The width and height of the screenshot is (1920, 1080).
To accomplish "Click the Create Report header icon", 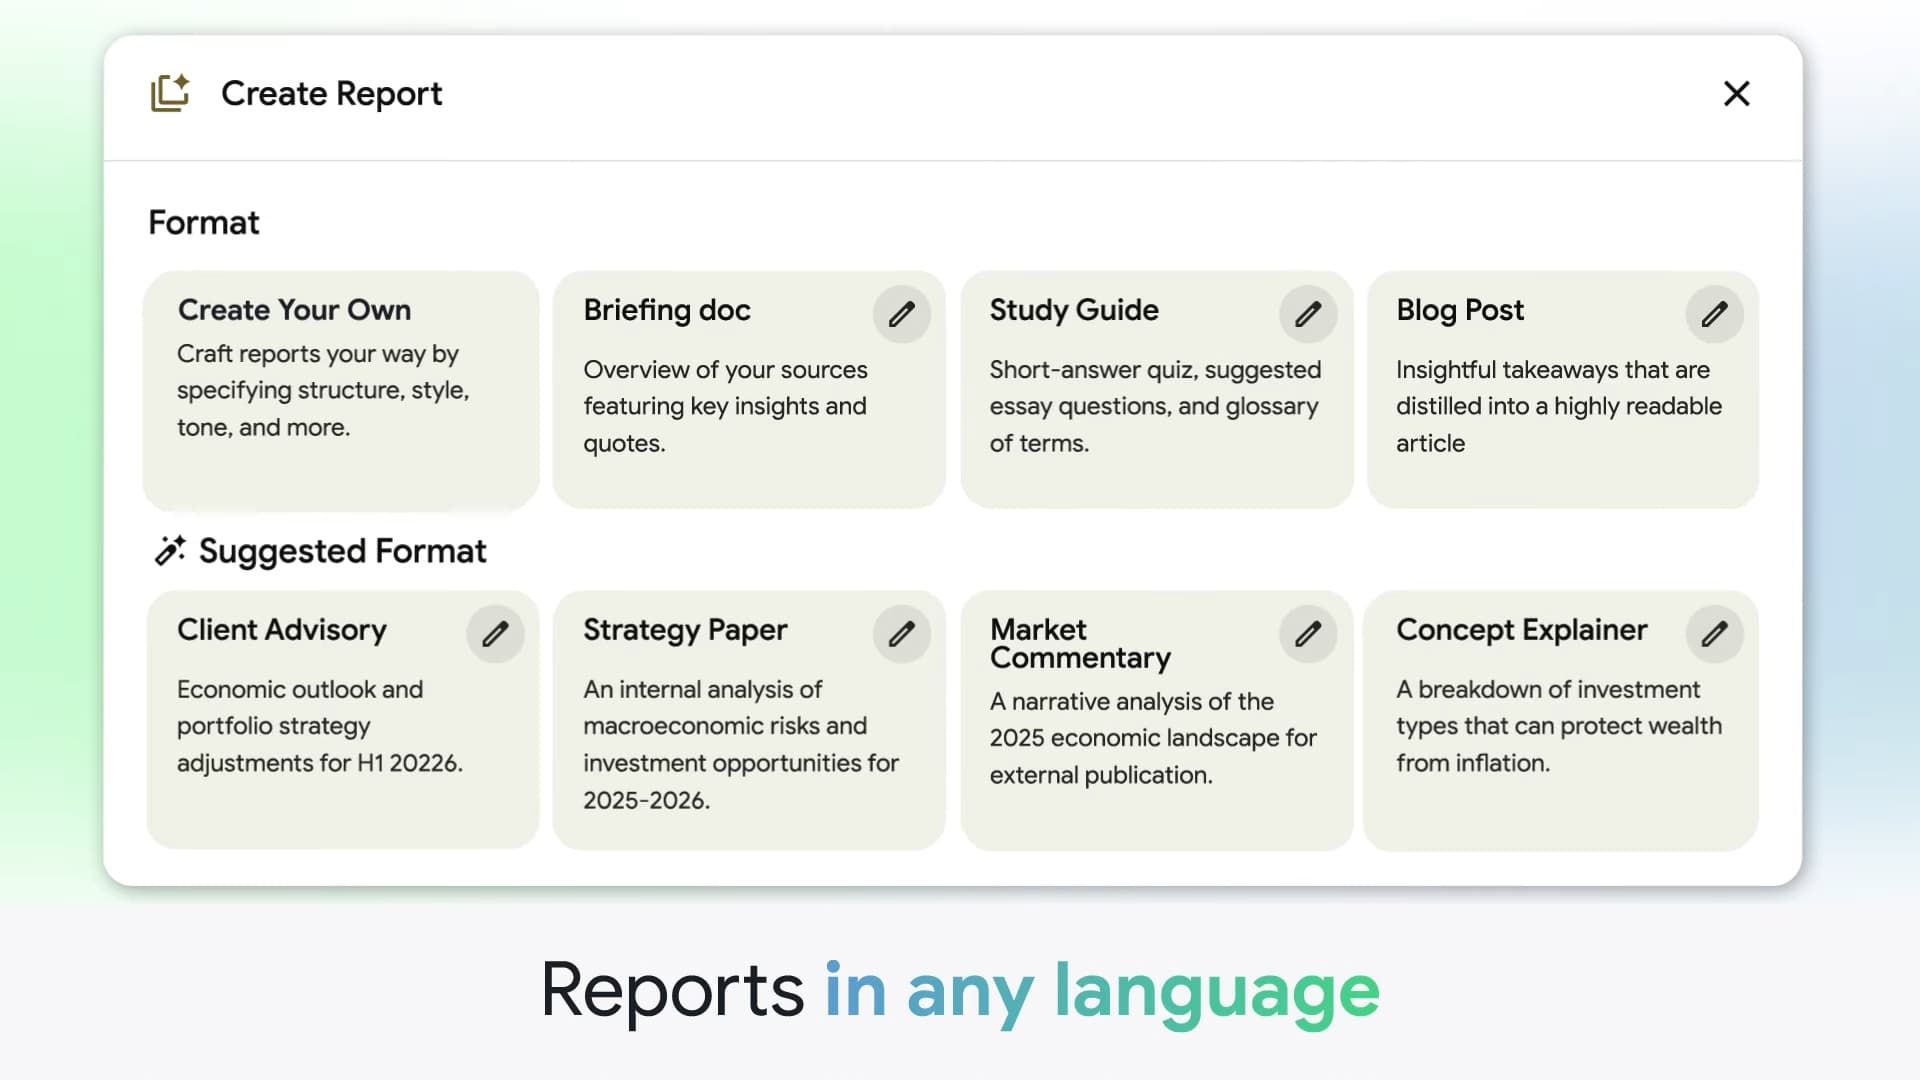I will [170, 93].
